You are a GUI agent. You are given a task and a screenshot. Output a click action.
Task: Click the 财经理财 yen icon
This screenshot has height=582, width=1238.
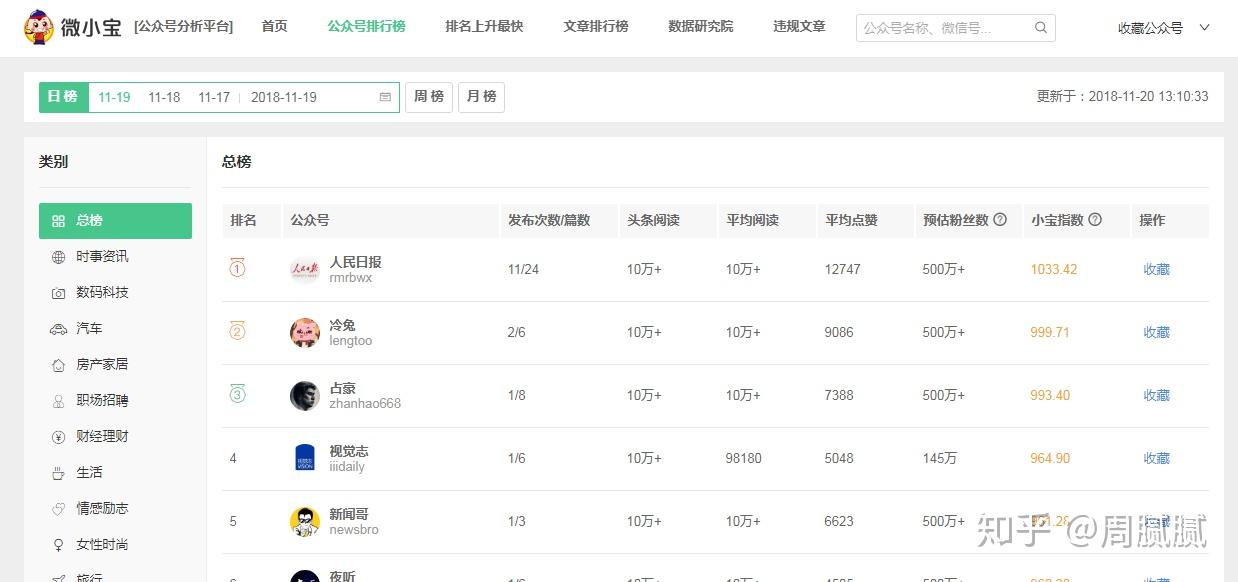coord(58,437)
